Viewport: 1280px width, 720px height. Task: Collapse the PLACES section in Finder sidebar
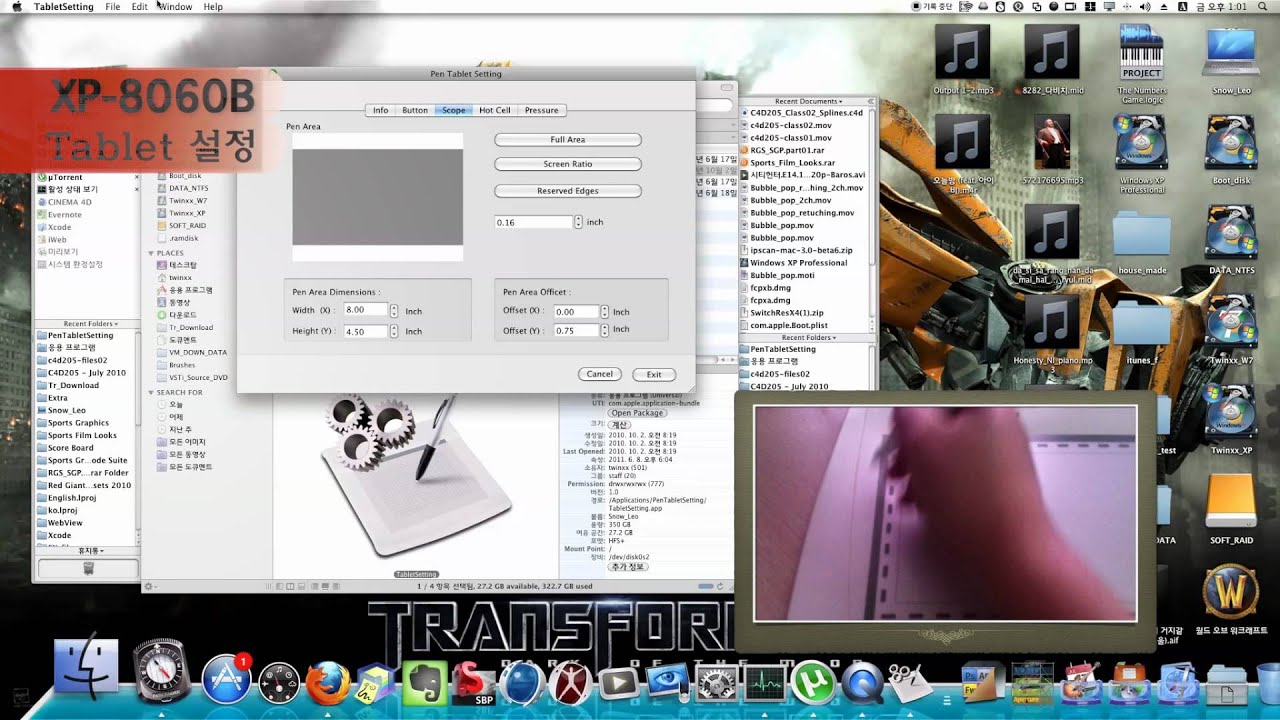(x=151, y=254)
